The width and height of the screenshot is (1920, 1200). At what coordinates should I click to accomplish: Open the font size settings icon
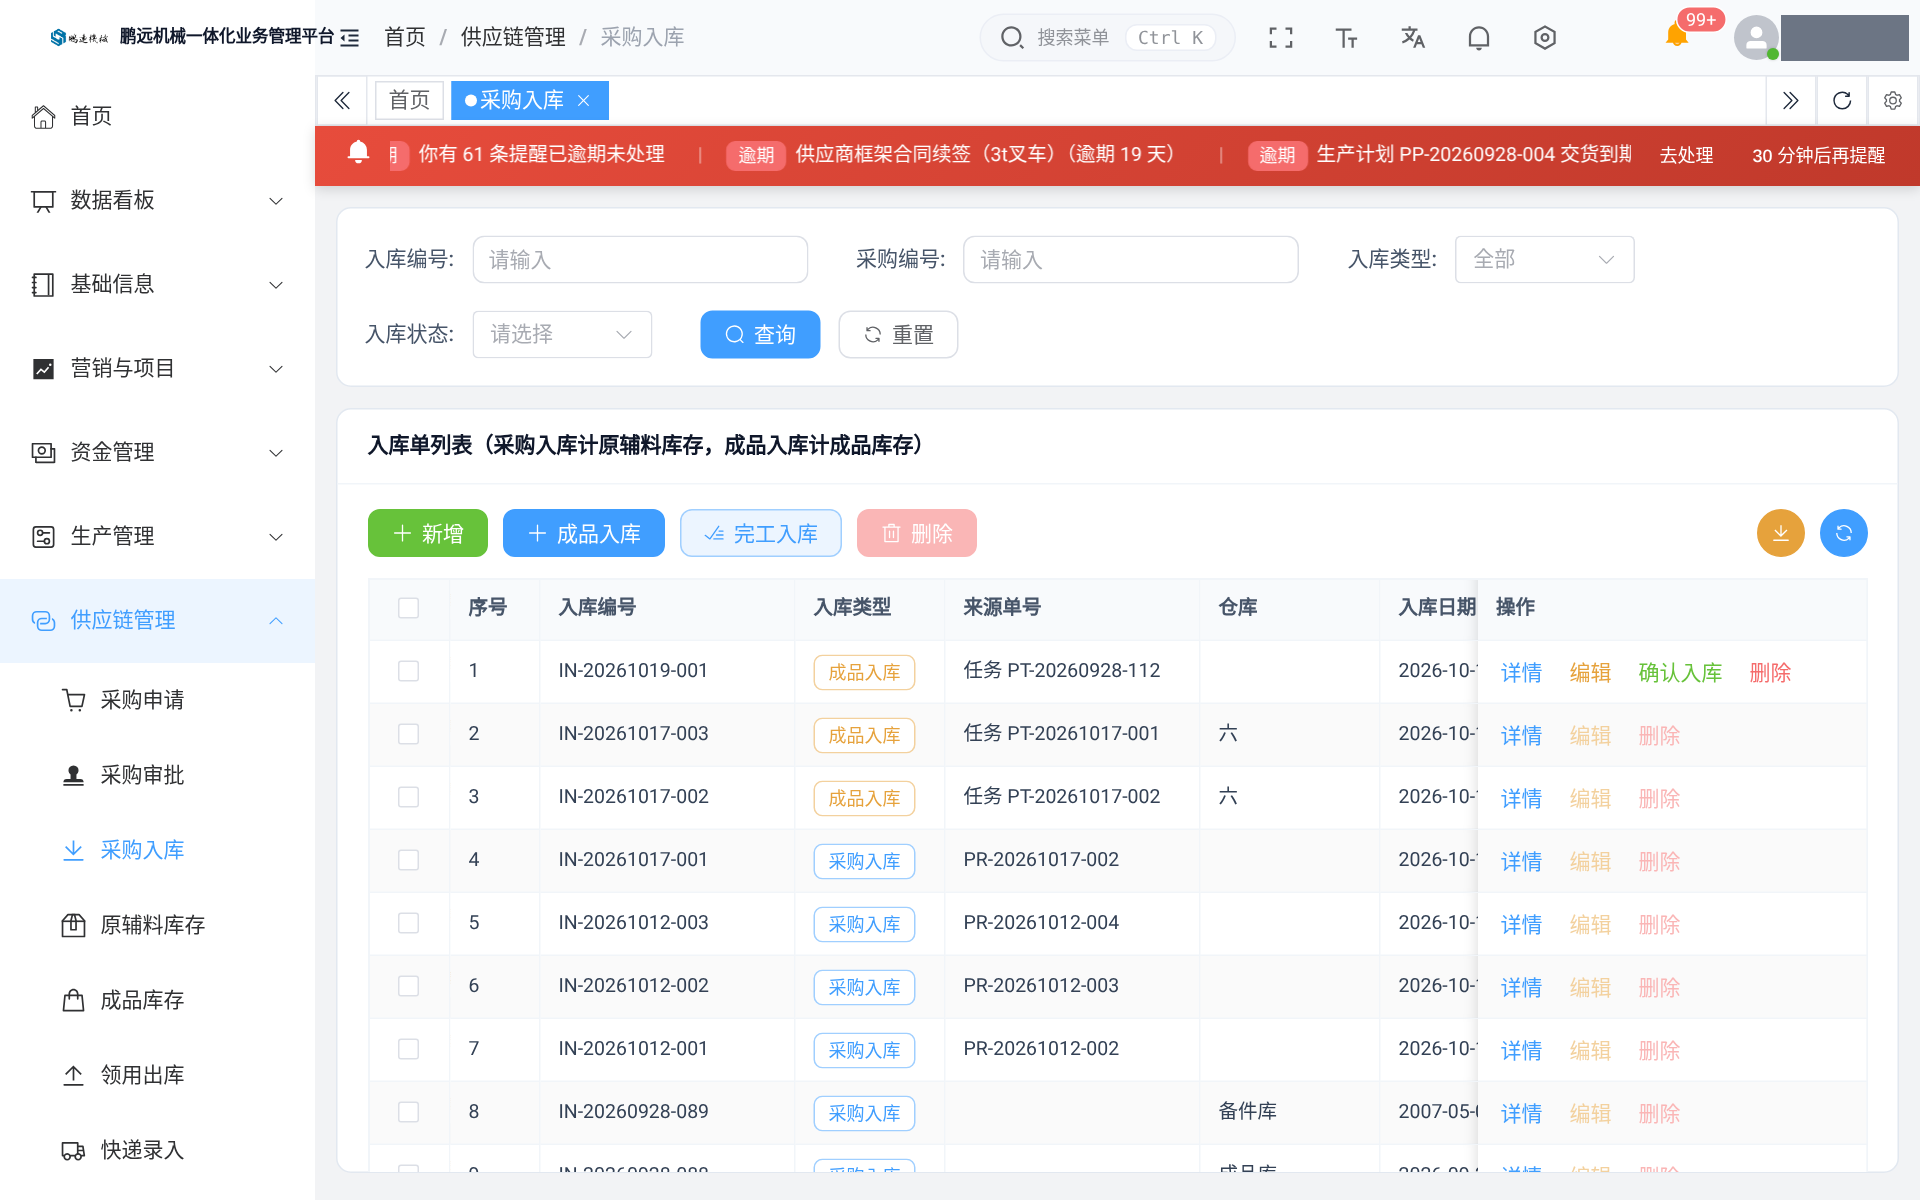(1347, 38)
